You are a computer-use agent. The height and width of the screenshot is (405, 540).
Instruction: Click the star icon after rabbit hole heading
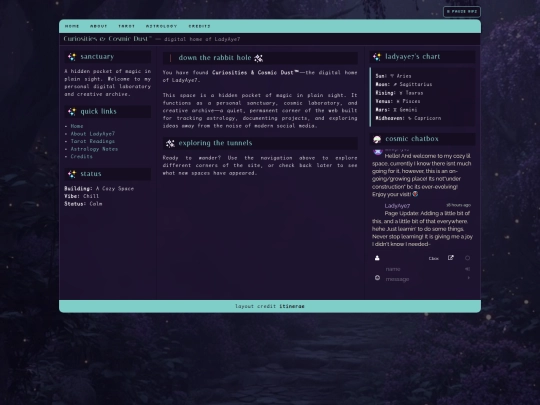point(259,58)
